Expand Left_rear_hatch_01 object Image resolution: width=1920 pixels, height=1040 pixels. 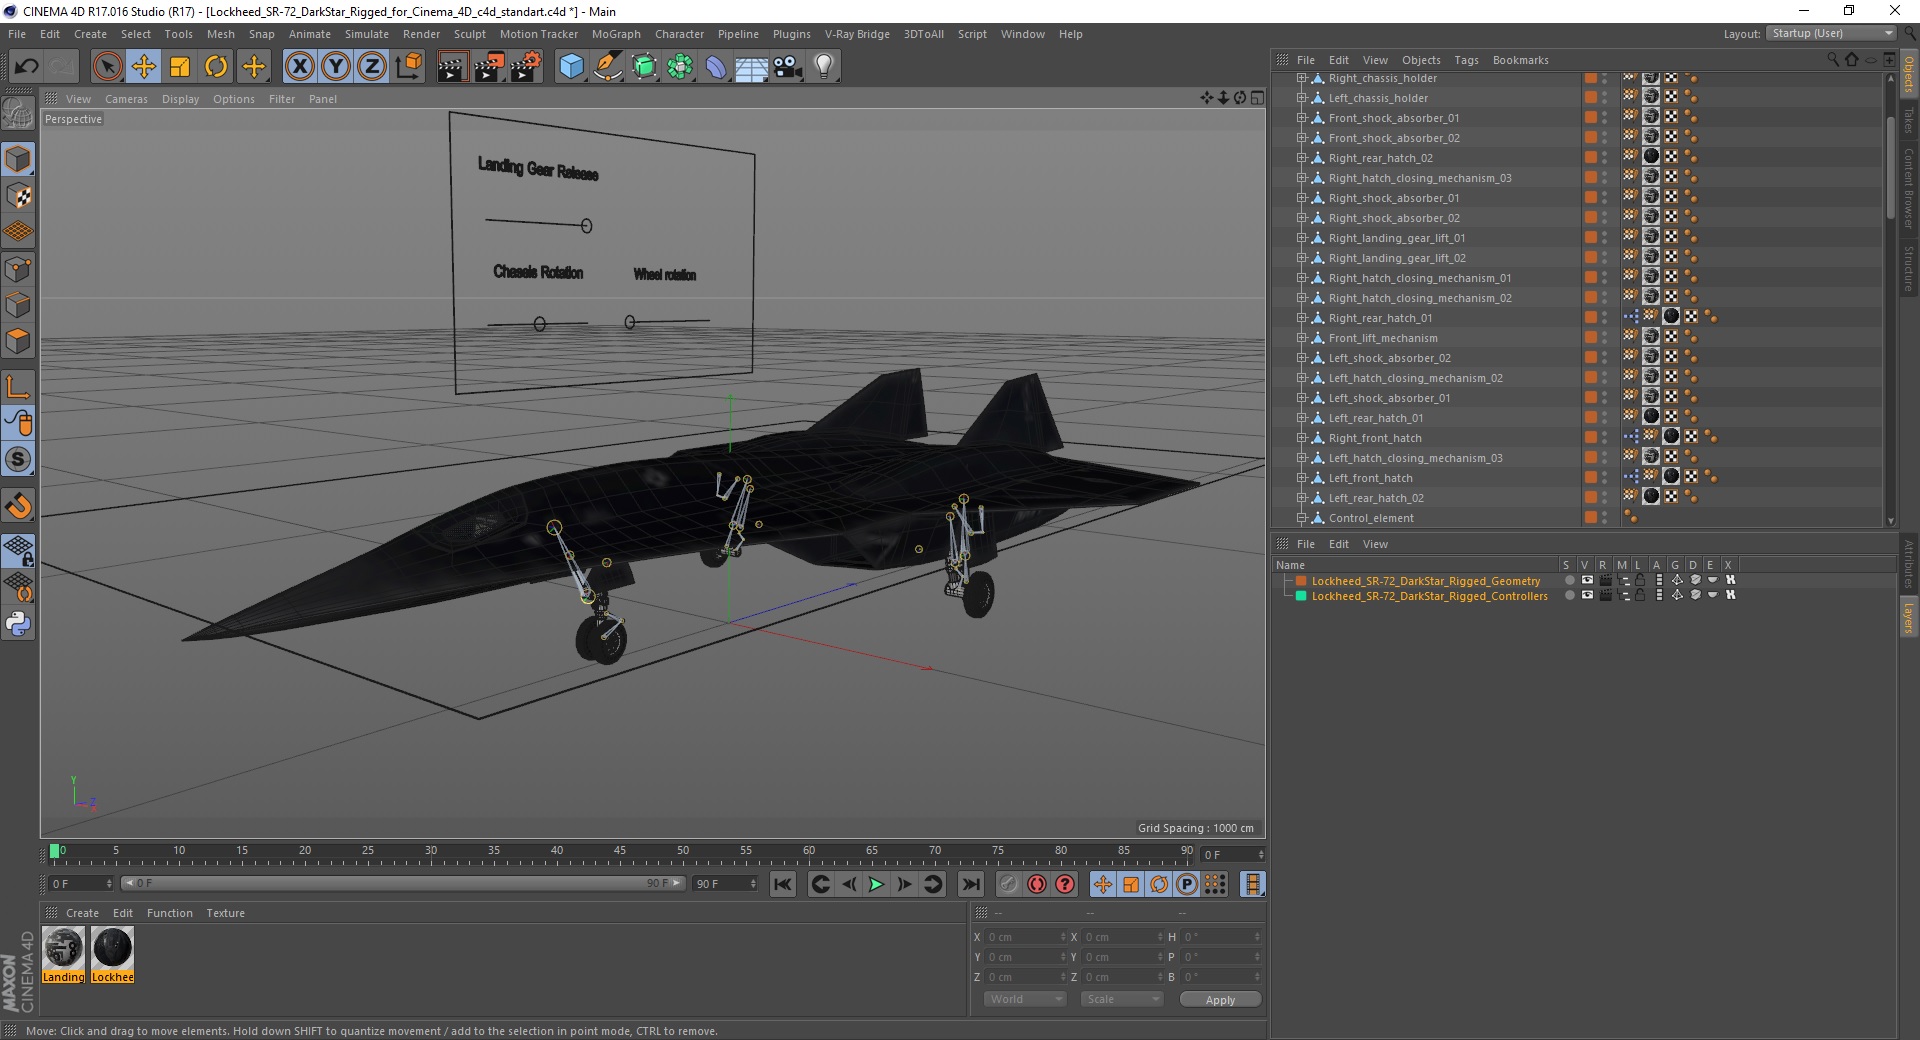(x=1302, y=418)
